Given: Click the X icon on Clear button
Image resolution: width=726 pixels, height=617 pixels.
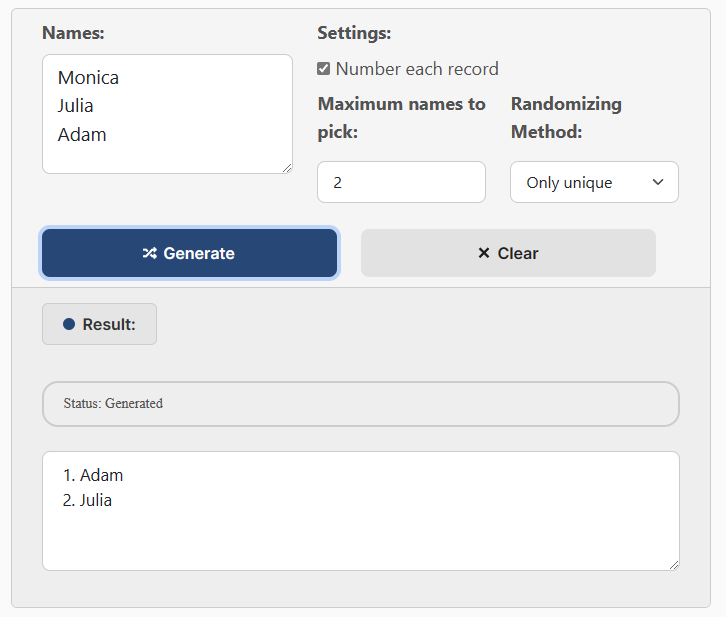Looking at the screenshot, I should (484, 253).
